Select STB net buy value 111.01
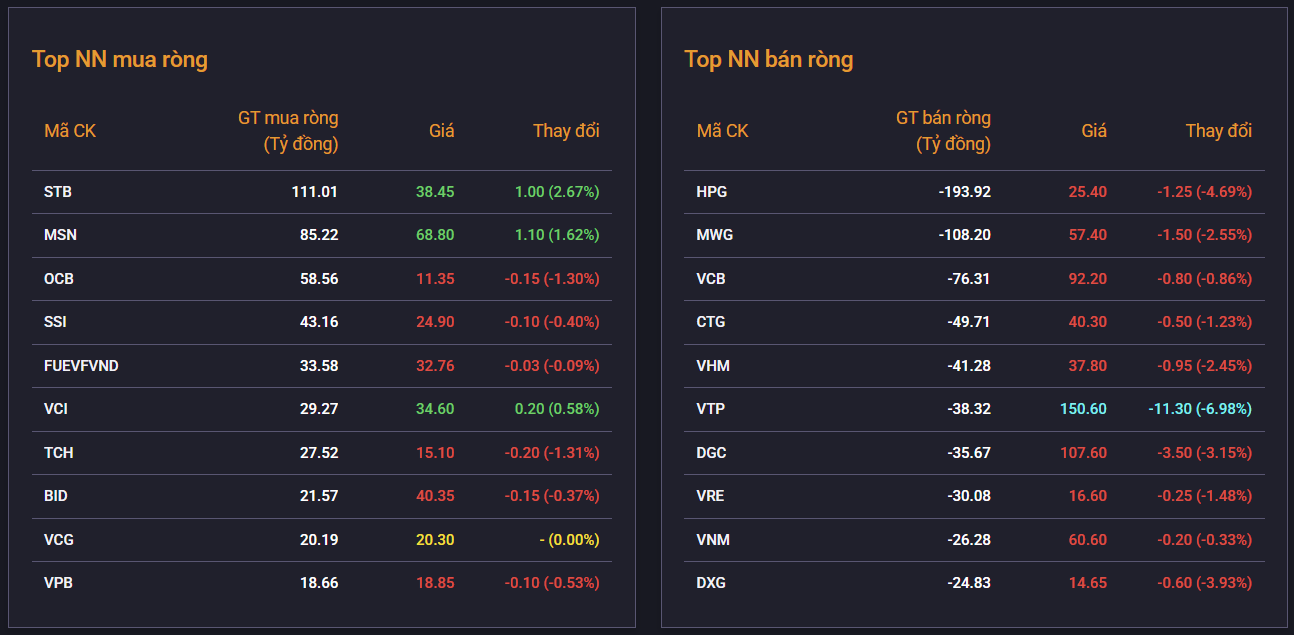This screenshot has width=1294, height=635. point(313,191)
